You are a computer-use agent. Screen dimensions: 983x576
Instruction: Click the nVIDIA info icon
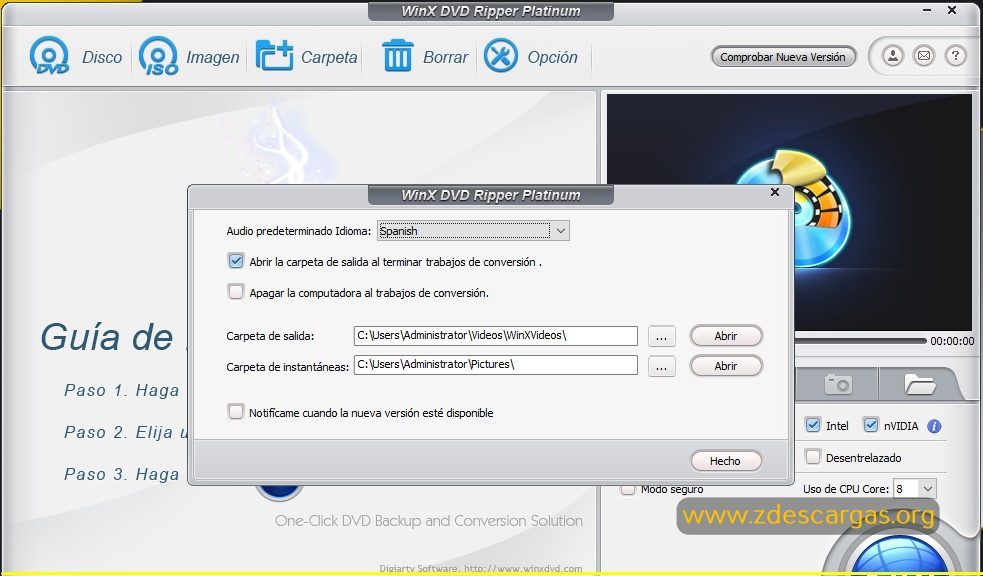point(934,426)
